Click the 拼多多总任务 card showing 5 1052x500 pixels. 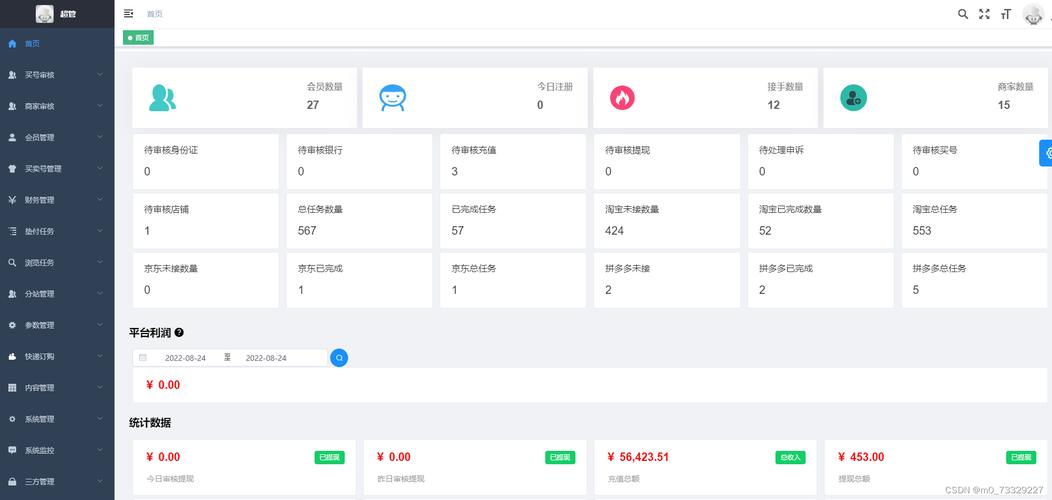[974, 280]
